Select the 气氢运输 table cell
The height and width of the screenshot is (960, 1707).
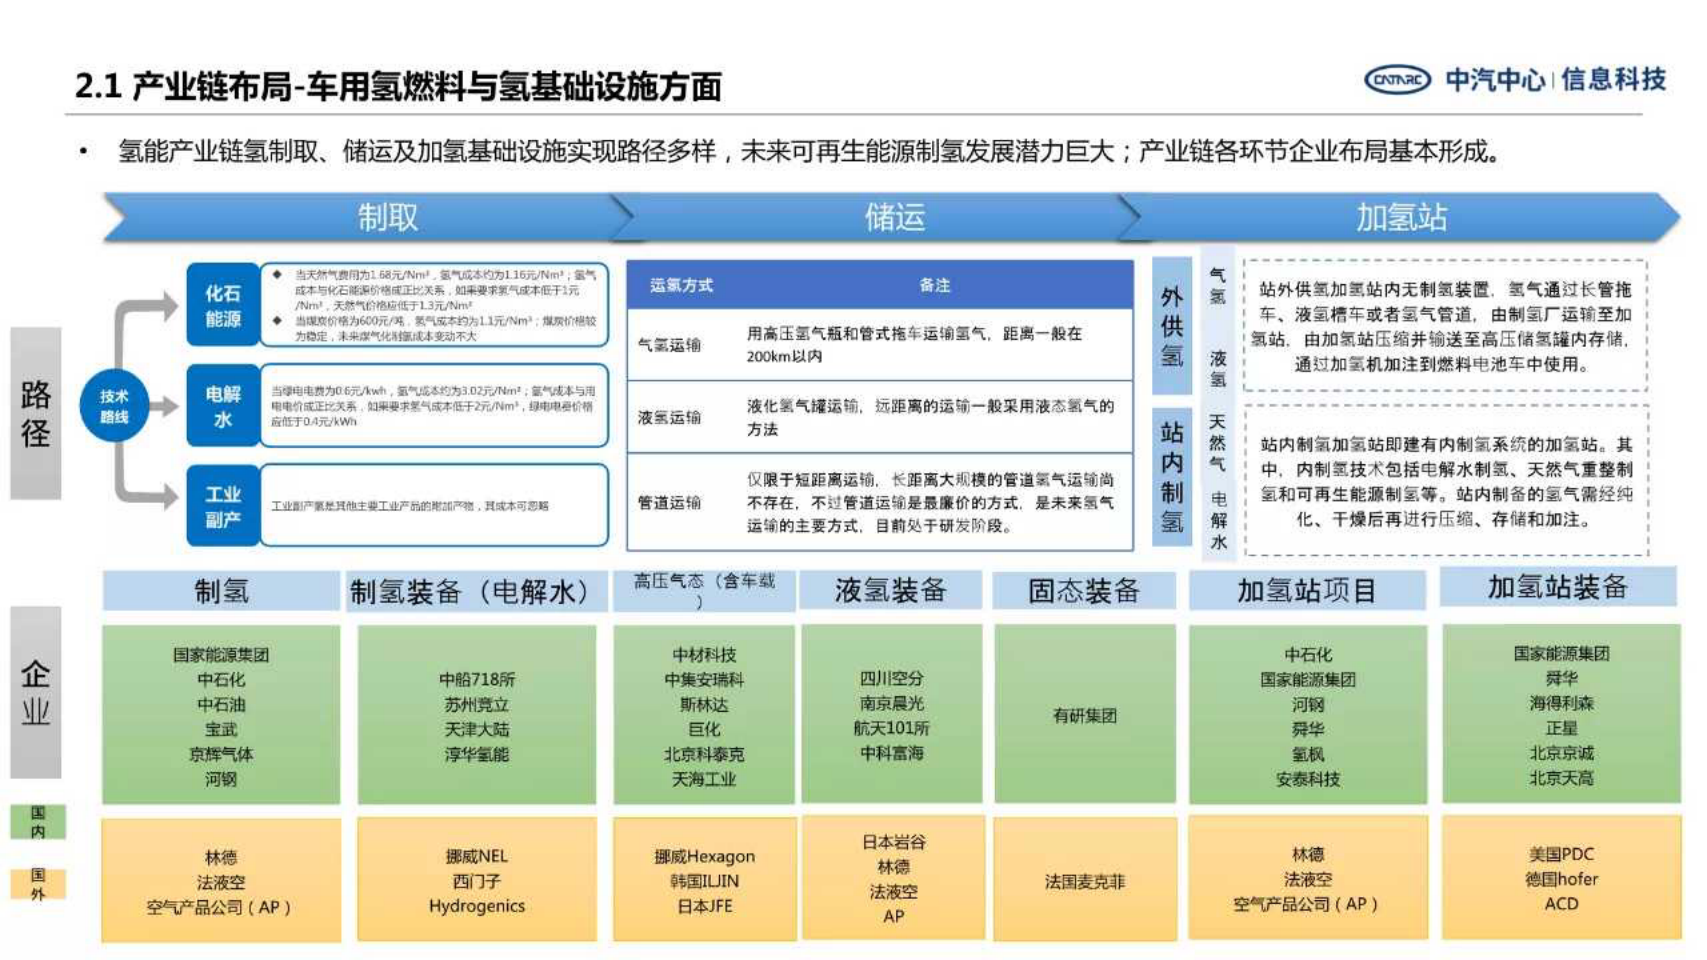coord(669,345)
